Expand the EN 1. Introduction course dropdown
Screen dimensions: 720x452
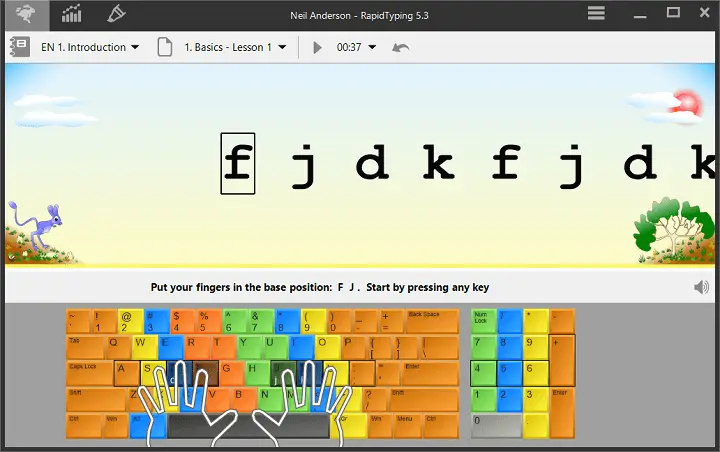[x=90, y=47]
